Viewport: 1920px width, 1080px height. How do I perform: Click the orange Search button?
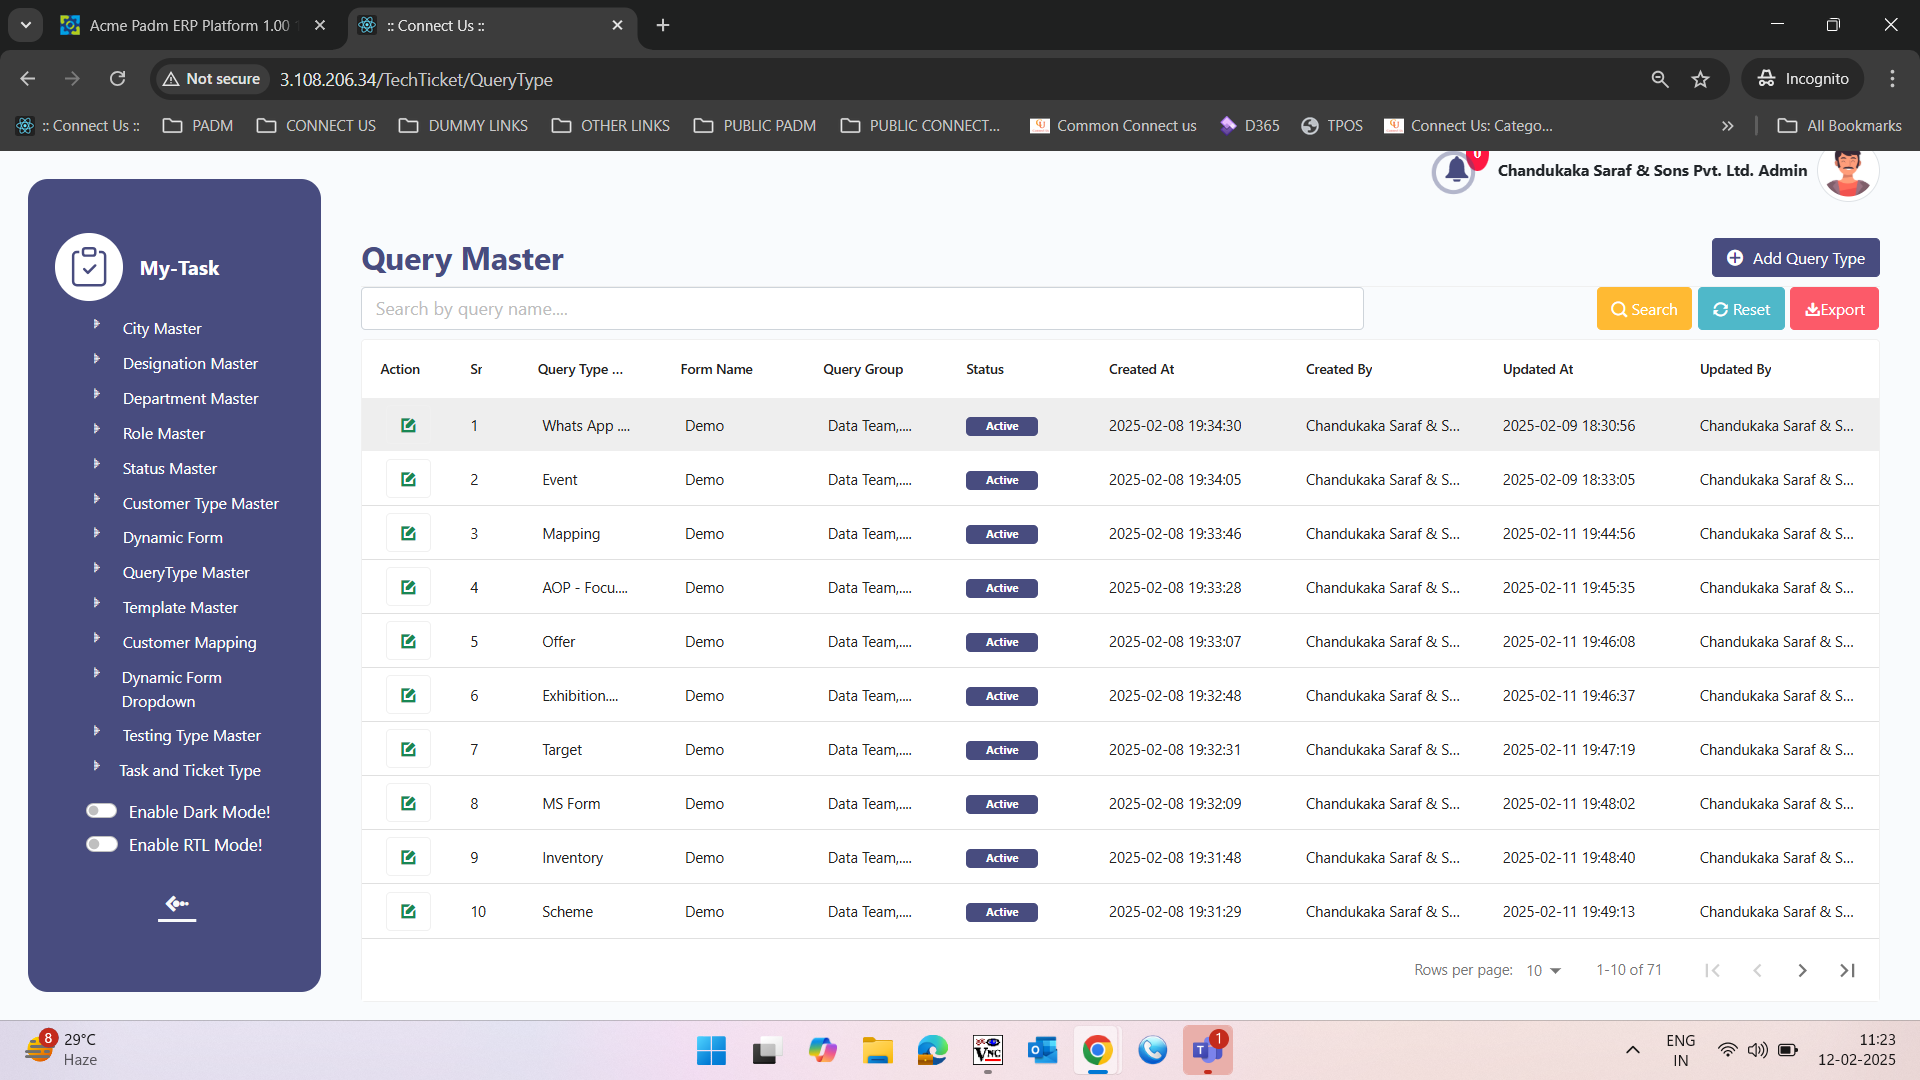tap(1644, 309)
